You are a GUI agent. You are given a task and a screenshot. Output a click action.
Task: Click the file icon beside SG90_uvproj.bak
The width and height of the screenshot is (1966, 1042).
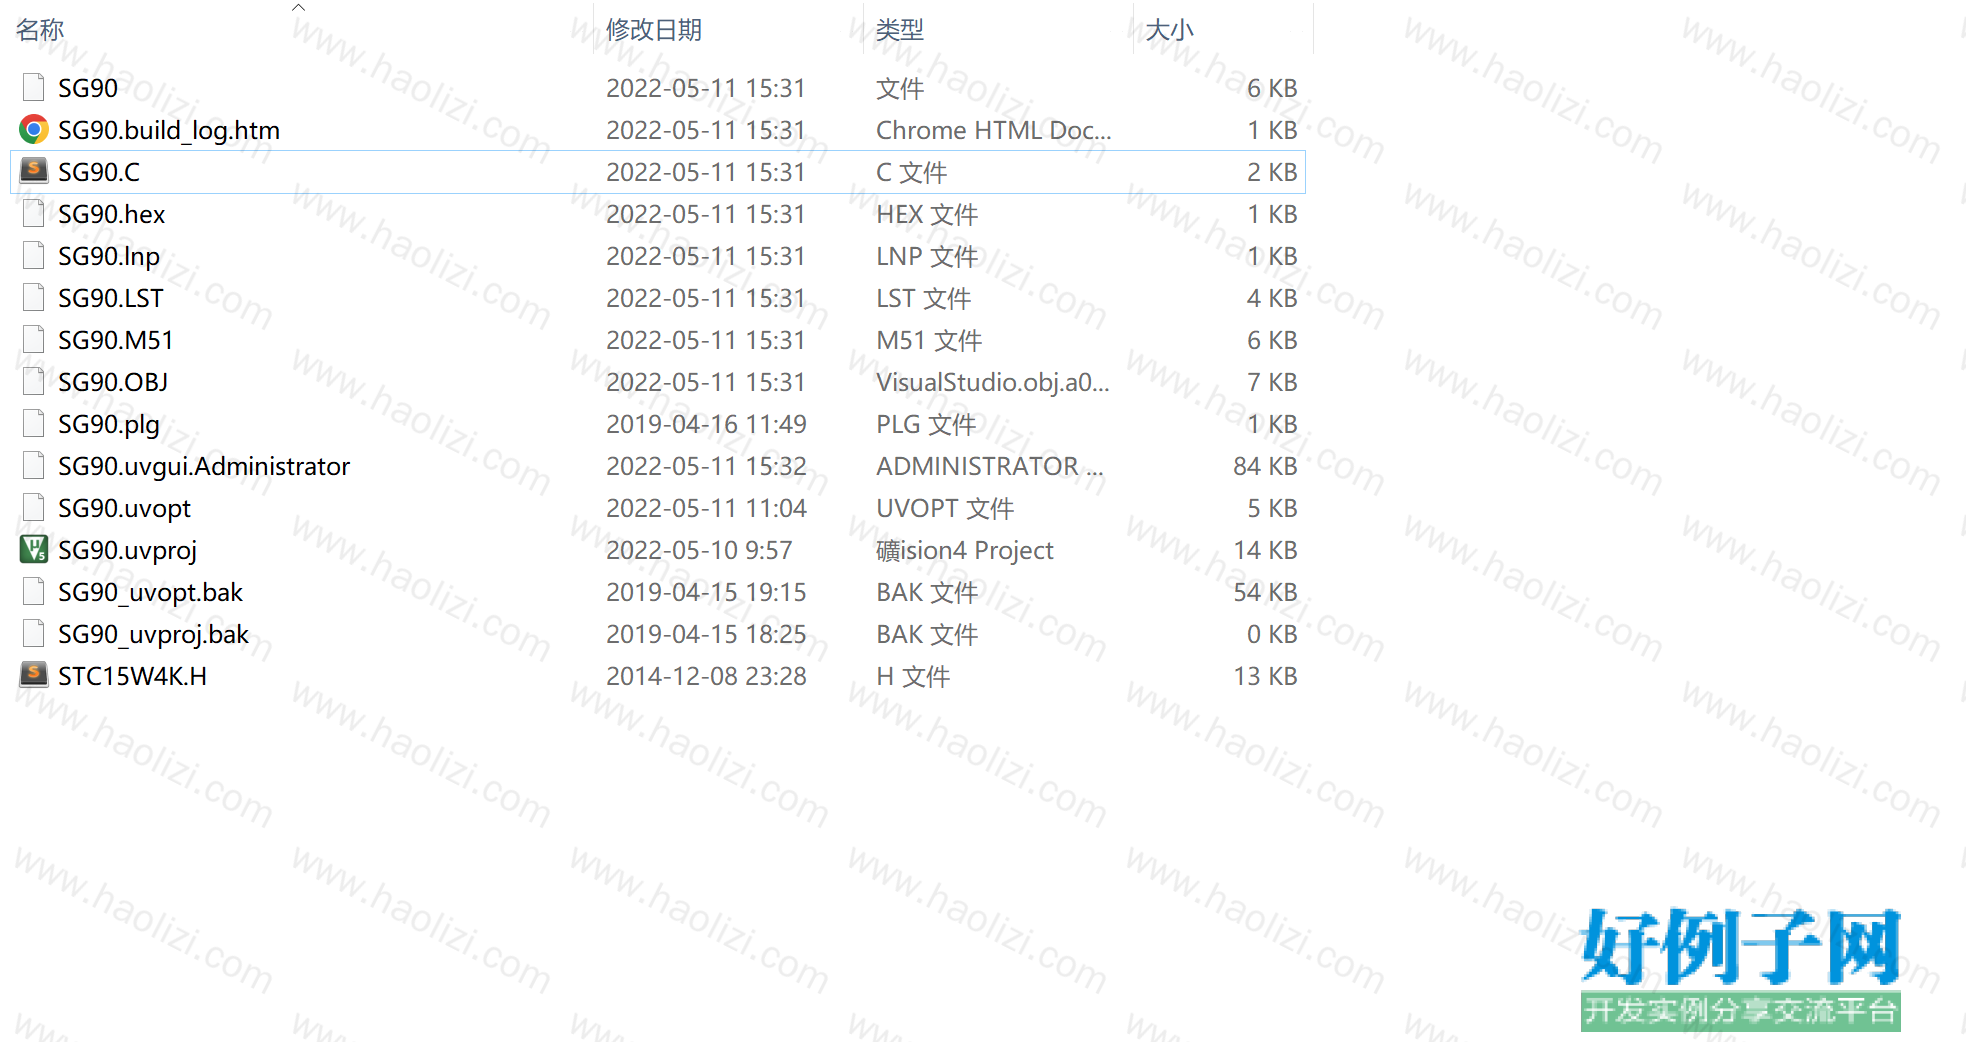[33, 634]
